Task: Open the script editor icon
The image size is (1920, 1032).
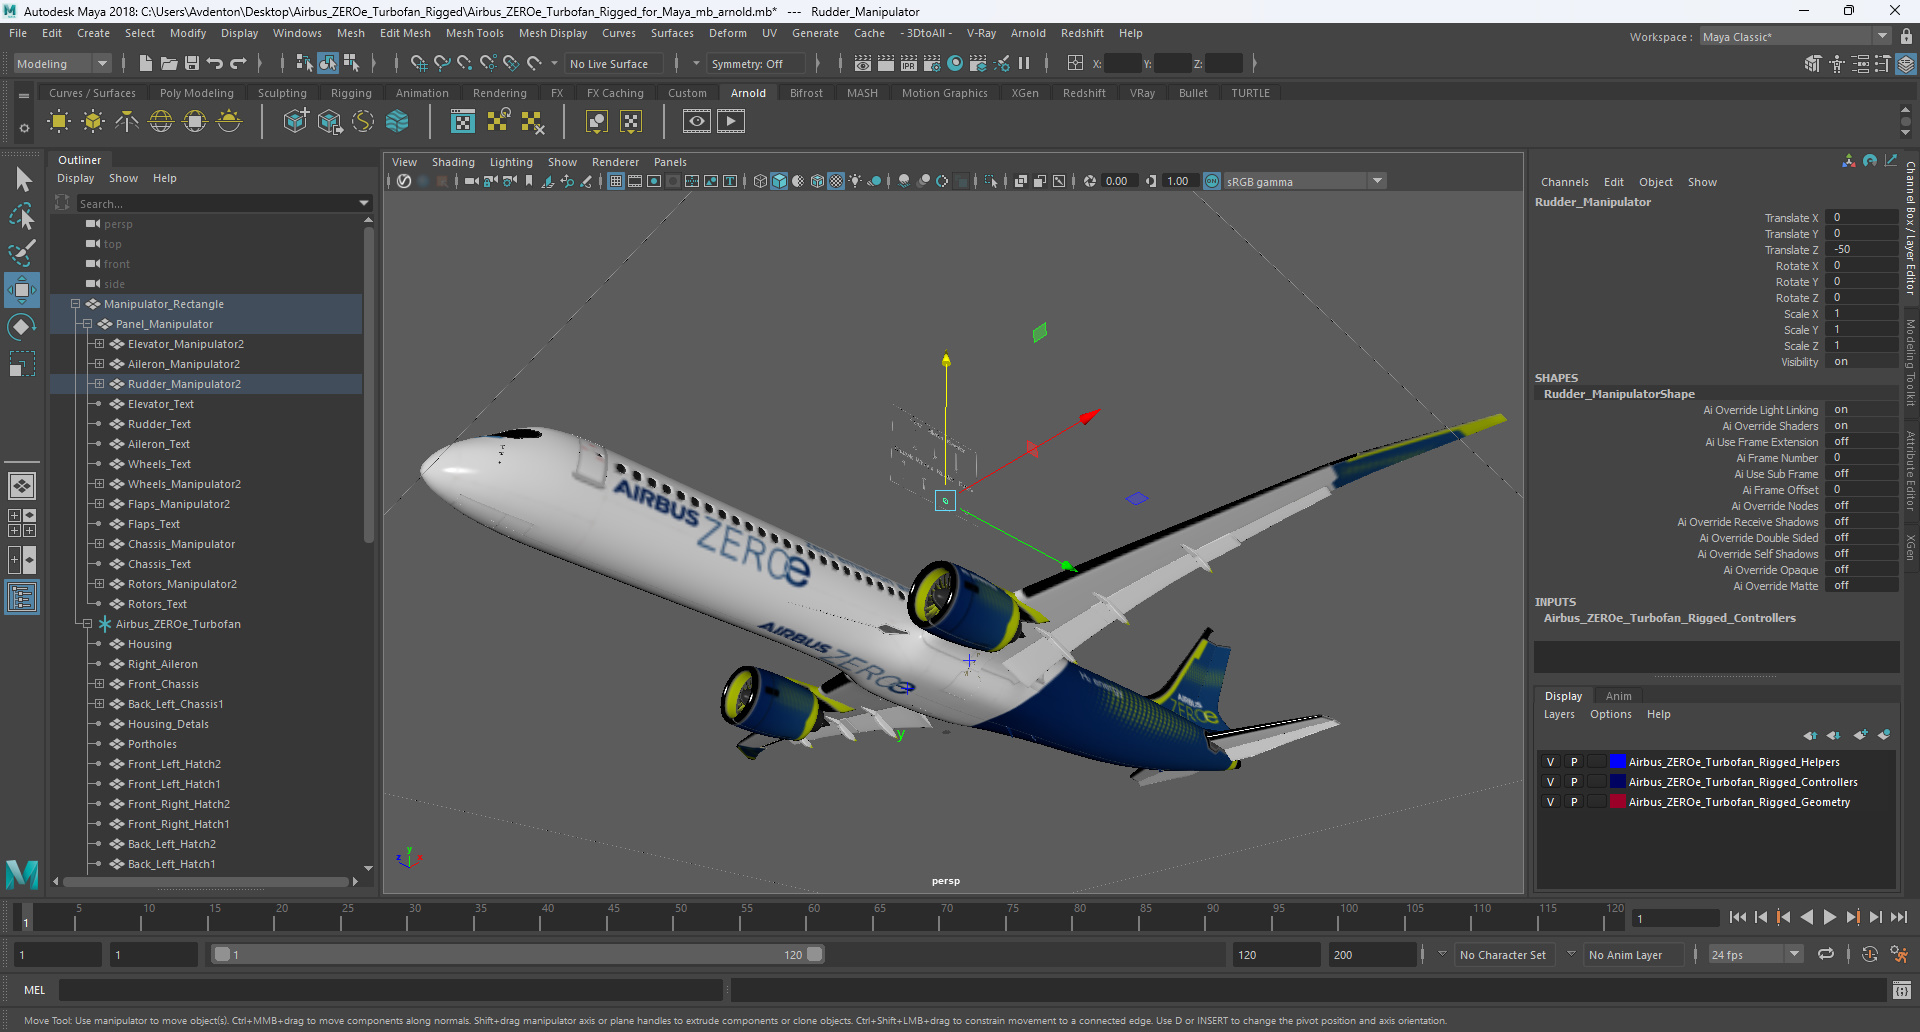Action: (1902, 990)
